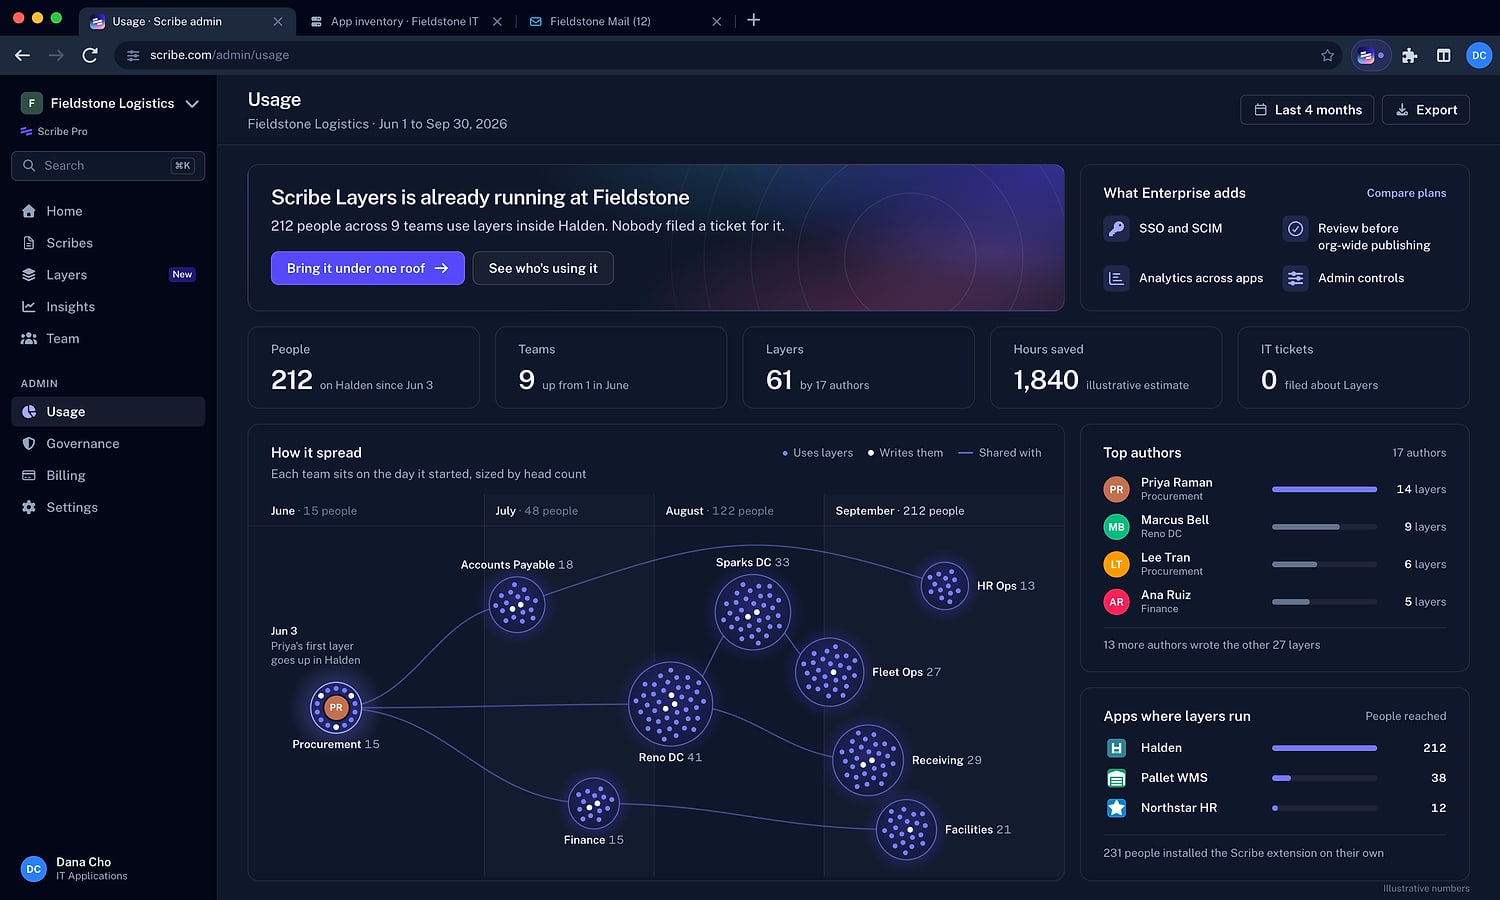Viewport: 1500px width, 900px height.
Task: Click the See who's using it button
Action: point(543,268)
